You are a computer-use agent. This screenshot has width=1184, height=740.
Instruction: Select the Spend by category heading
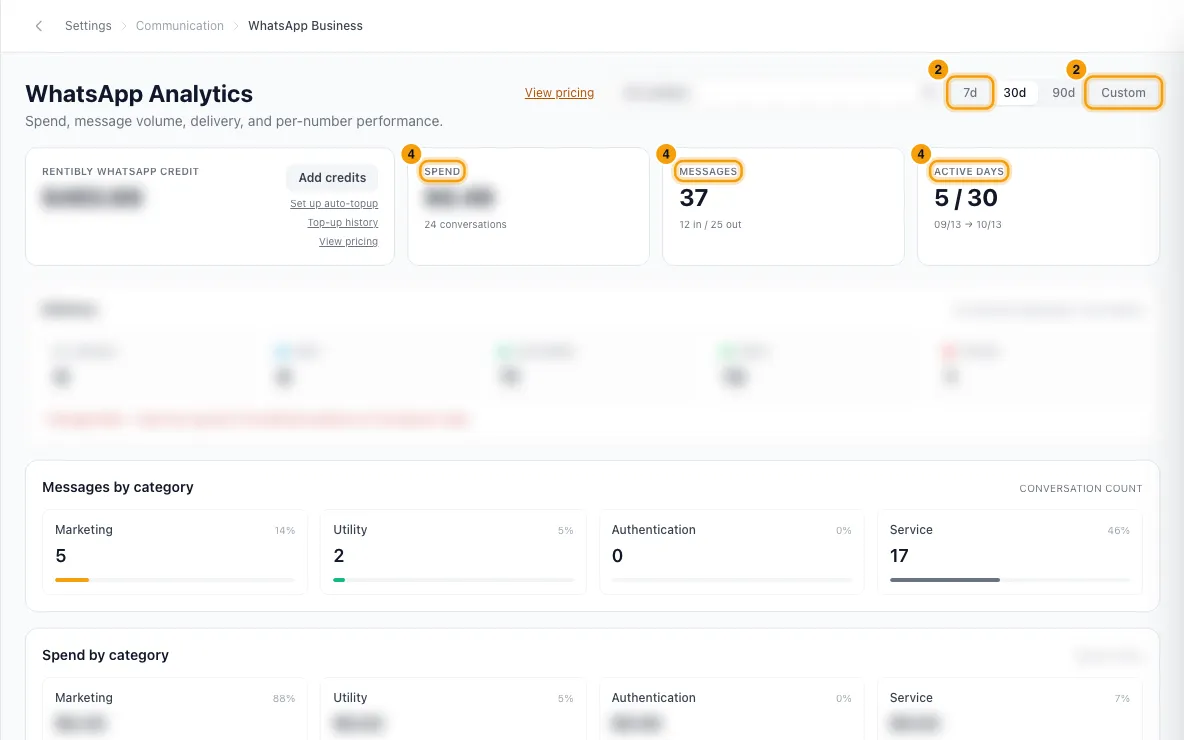tap(106, 655)
